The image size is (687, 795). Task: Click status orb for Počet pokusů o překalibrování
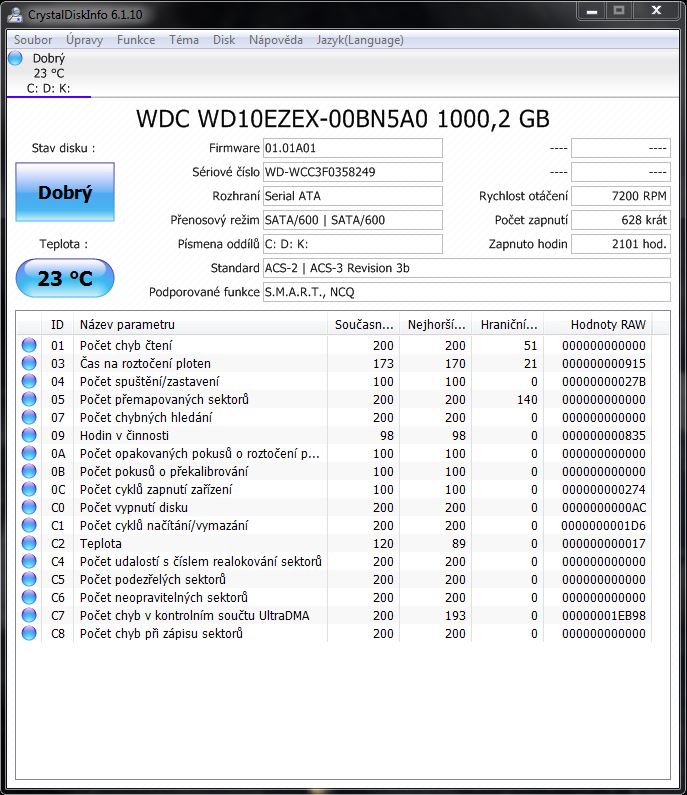(29, 471)
